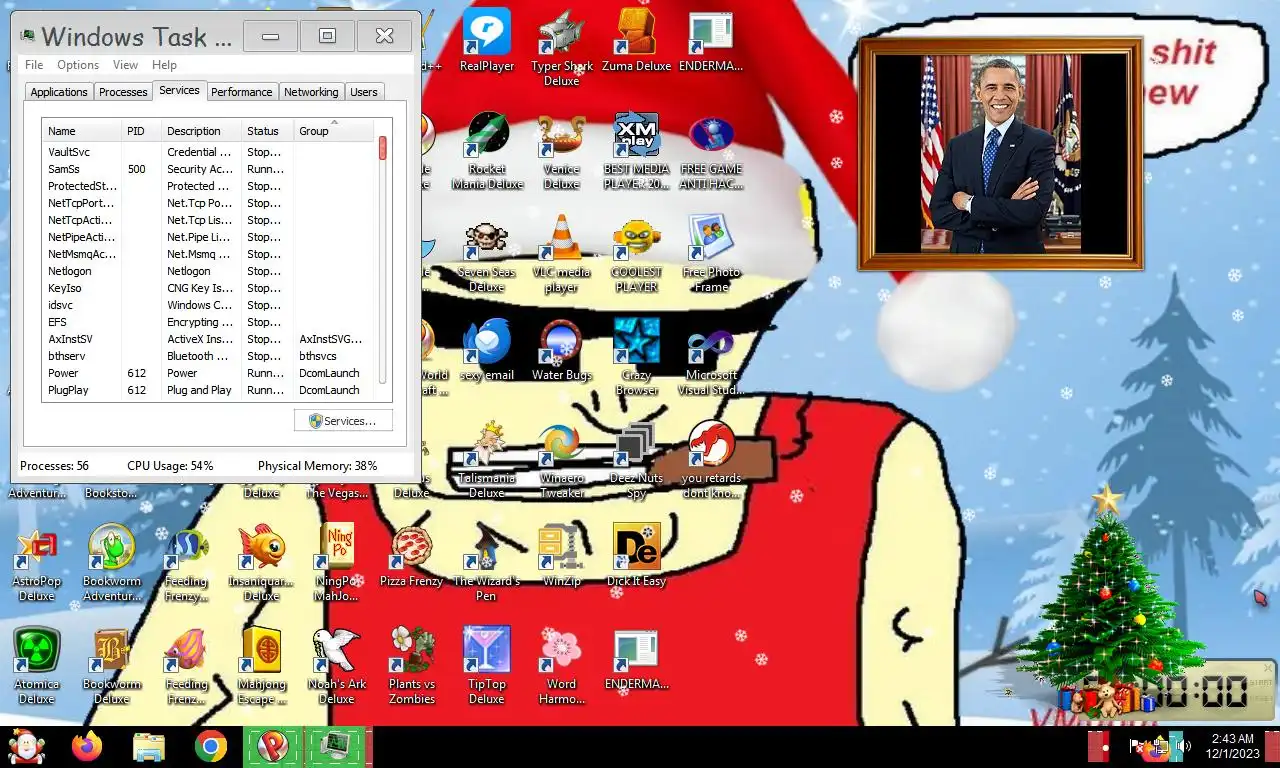The width and height of the screenshot is (1280, 768).
Task: Switch to the Performance tab
Action: click(241, 92)
